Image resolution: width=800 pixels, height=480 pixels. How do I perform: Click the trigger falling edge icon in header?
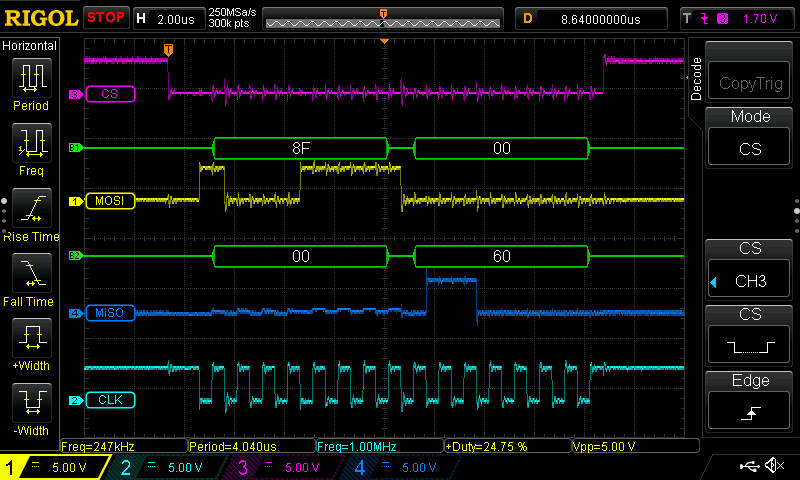point(705,19)
